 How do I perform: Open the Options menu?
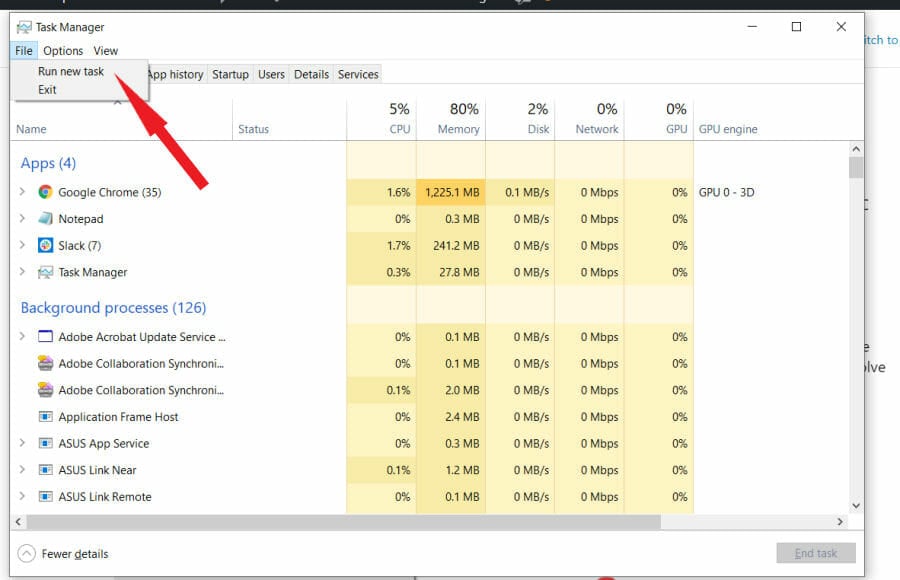pos(63,51)
